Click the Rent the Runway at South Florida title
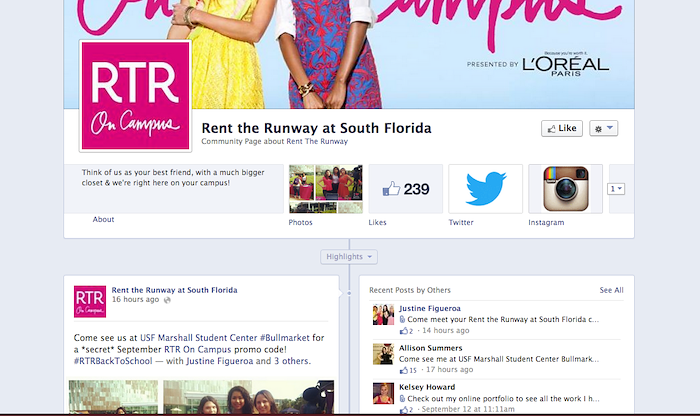700x416 pixels. pyautogui.click(x=316, y=129)
